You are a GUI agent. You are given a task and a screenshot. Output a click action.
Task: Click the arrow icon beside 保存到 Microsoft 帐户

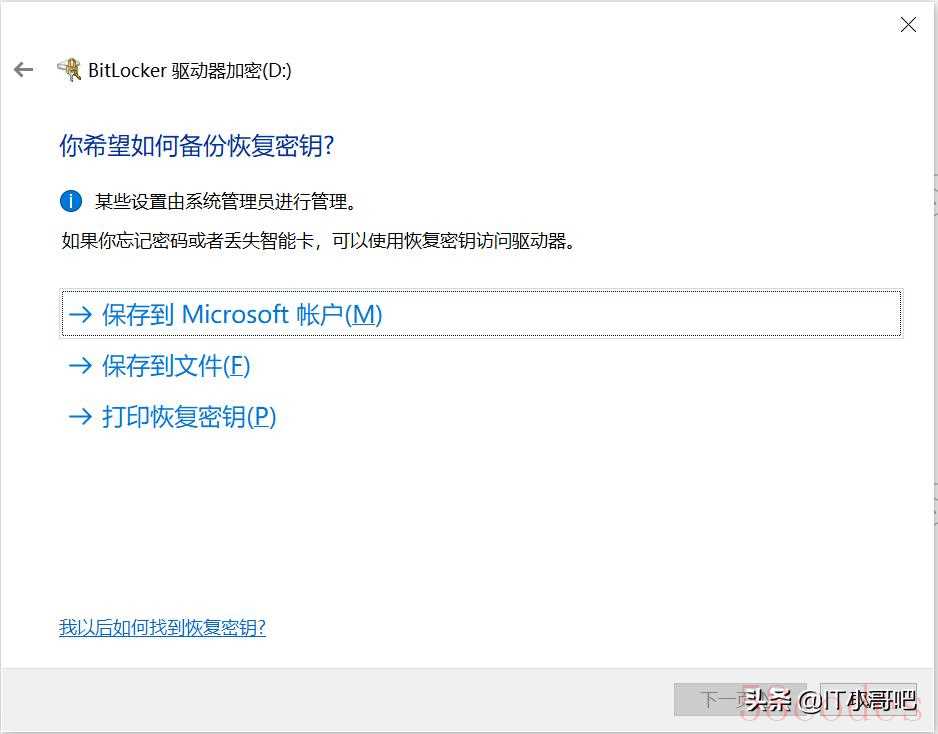(x=80, y=314)
